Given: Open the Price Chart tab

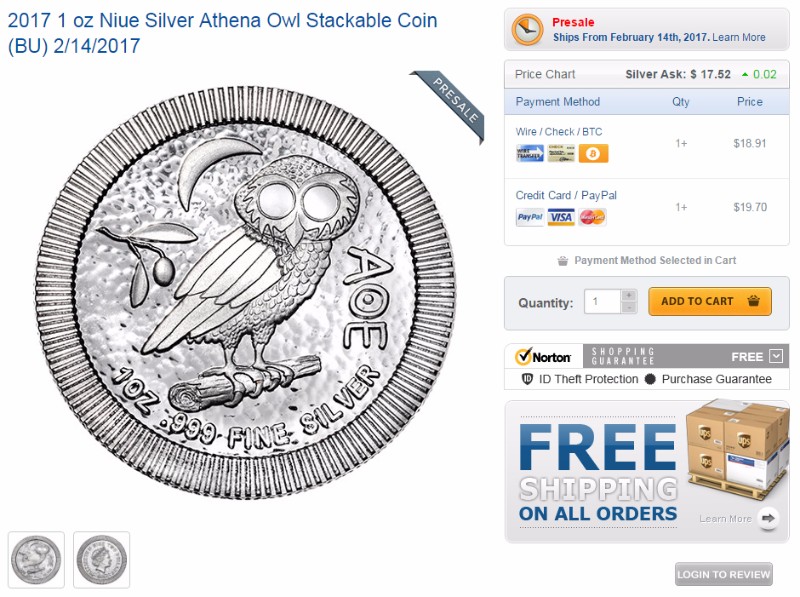Looking at the screenshot, I should click(545, 75).
